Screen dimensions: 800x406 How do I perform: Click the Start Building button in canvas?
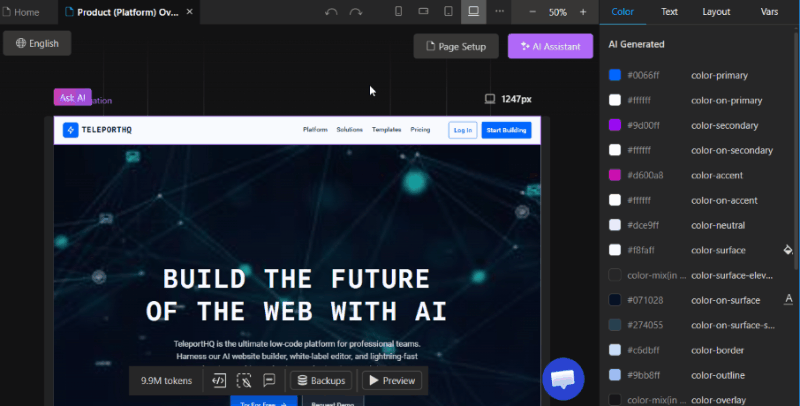click(506, 130)
